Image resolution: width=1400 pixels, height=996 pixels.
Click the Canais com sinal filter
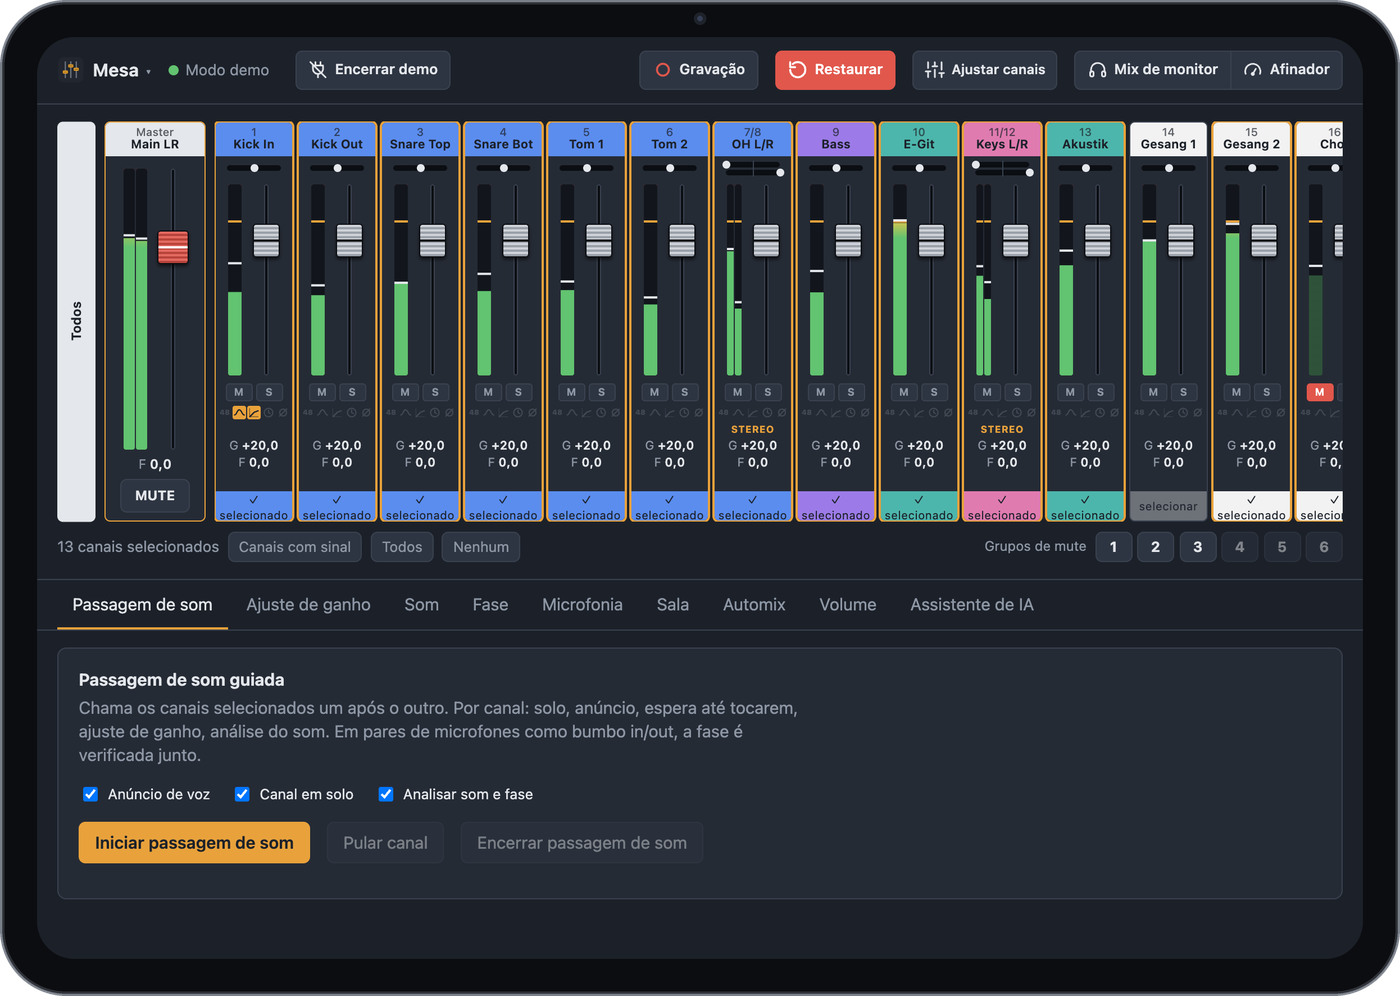click(x=295, y=547)
